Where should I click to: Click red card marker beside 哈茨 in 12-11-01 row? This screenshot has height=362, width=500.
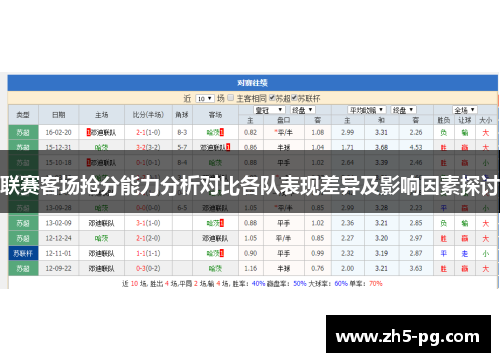pos(222,253)
